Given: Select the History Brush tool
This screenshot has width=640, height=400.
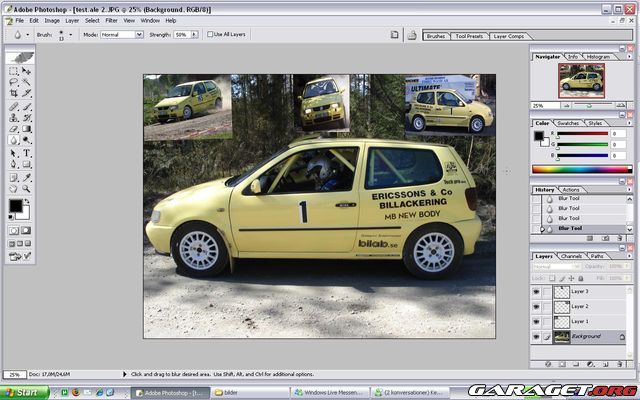Looking at the screenshot, I should pos(27,118).
